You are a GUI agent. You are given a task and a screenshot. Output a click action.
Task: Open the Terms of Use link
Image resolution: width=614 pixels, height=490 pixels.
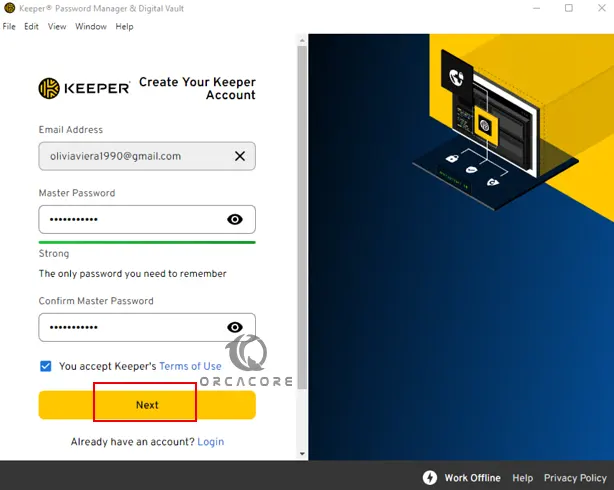point(190,366)
